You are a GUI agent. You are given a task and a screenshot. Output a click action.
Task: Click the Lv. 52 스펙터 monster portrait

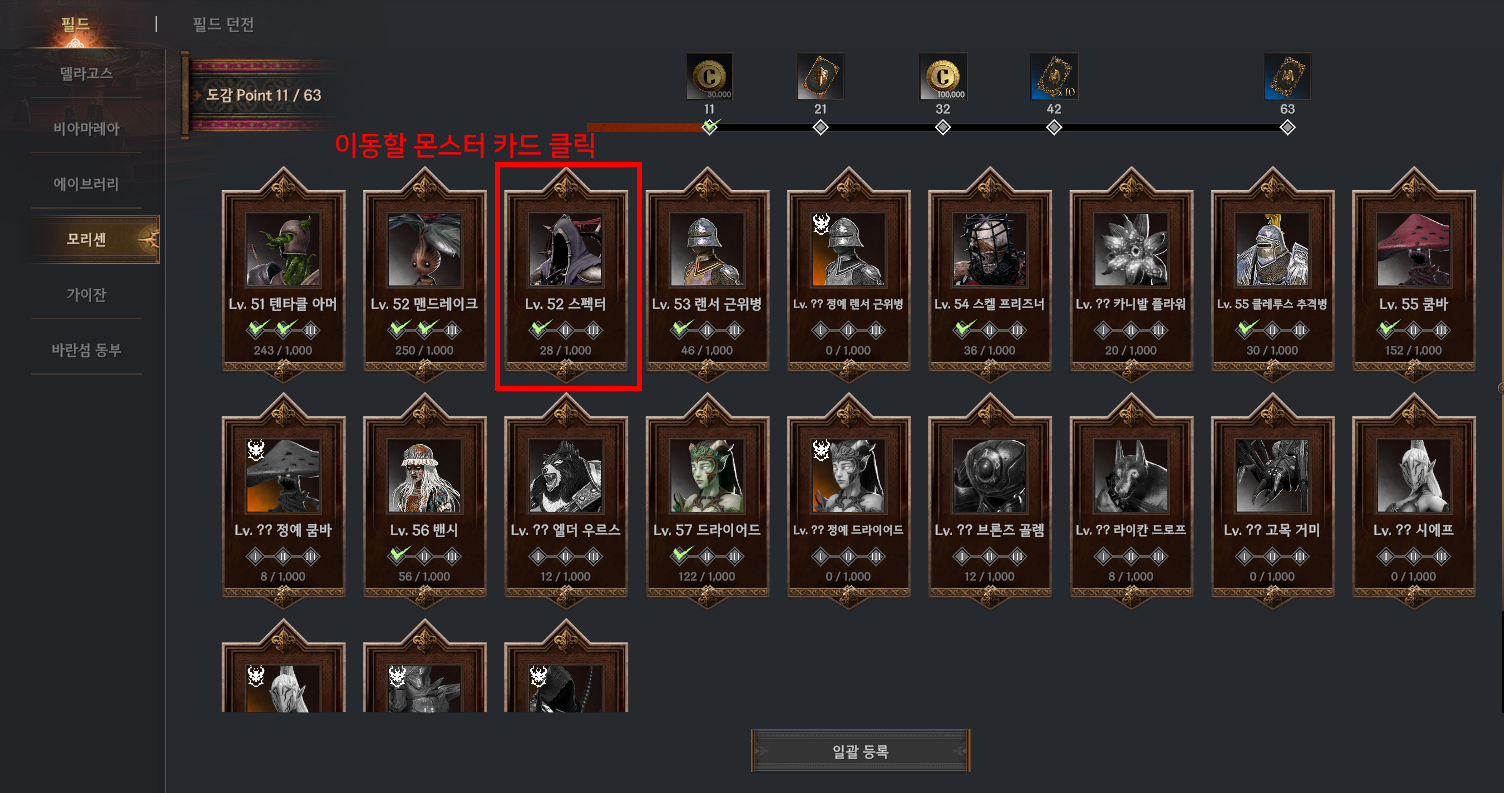click(567, 250)
